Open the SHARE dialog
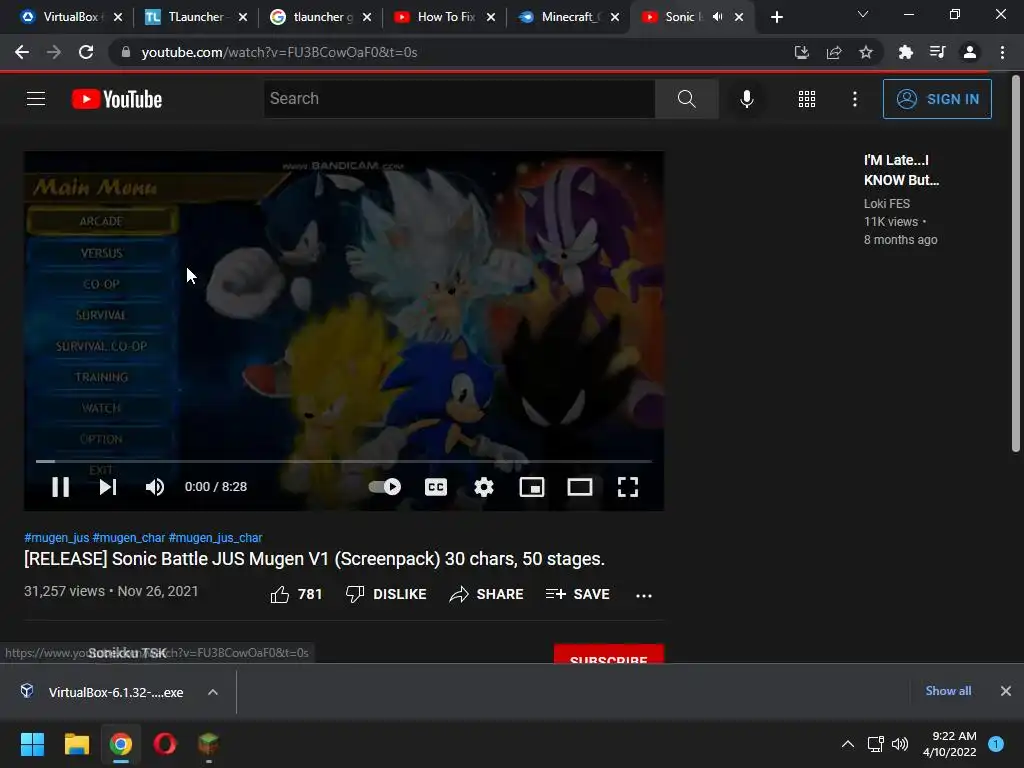 point(487,594)
